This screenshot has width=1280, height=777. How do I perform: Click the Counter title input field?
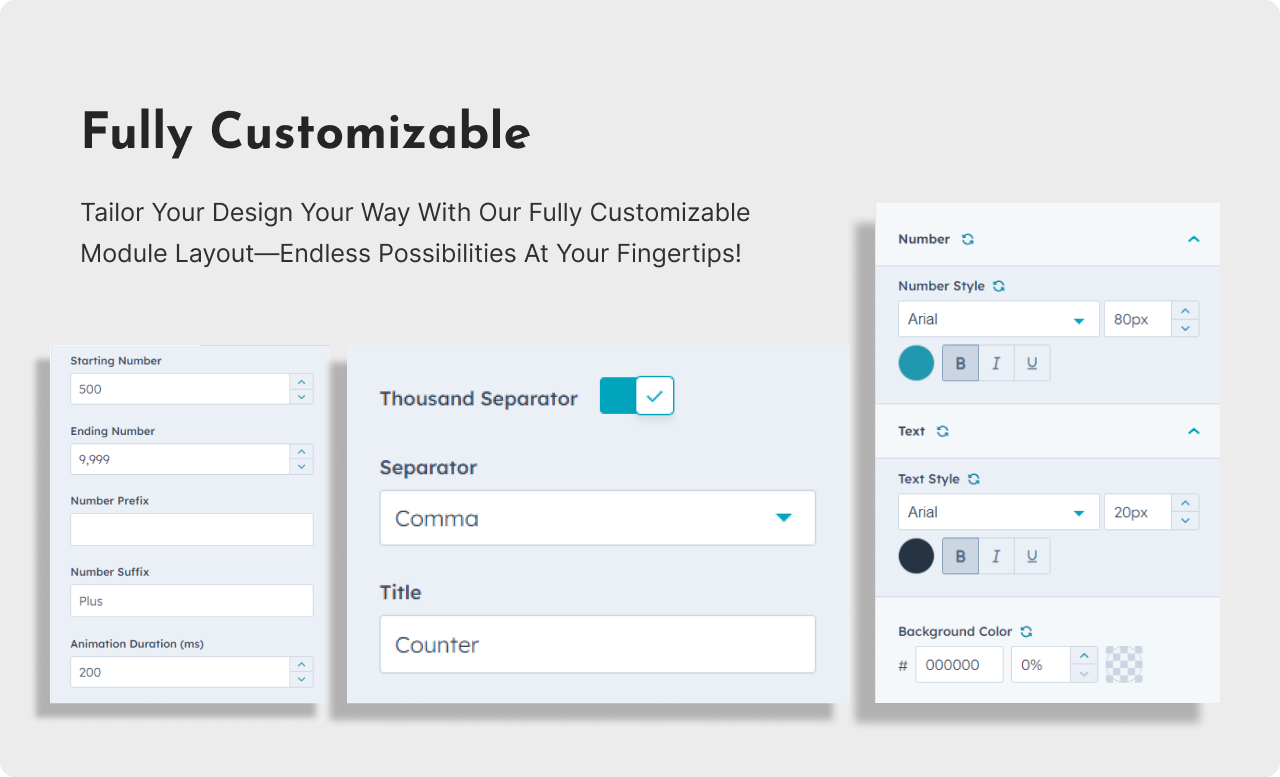[597, 644]
